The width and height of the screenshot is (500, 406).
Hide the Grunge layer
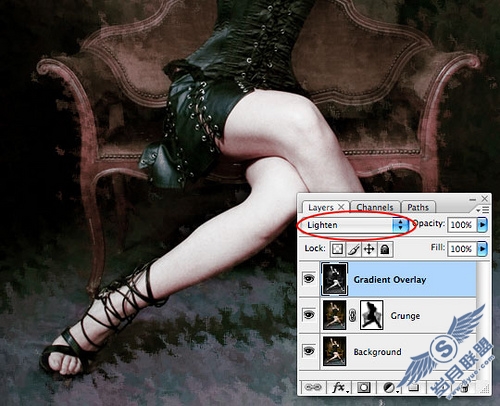pos(309,315)
